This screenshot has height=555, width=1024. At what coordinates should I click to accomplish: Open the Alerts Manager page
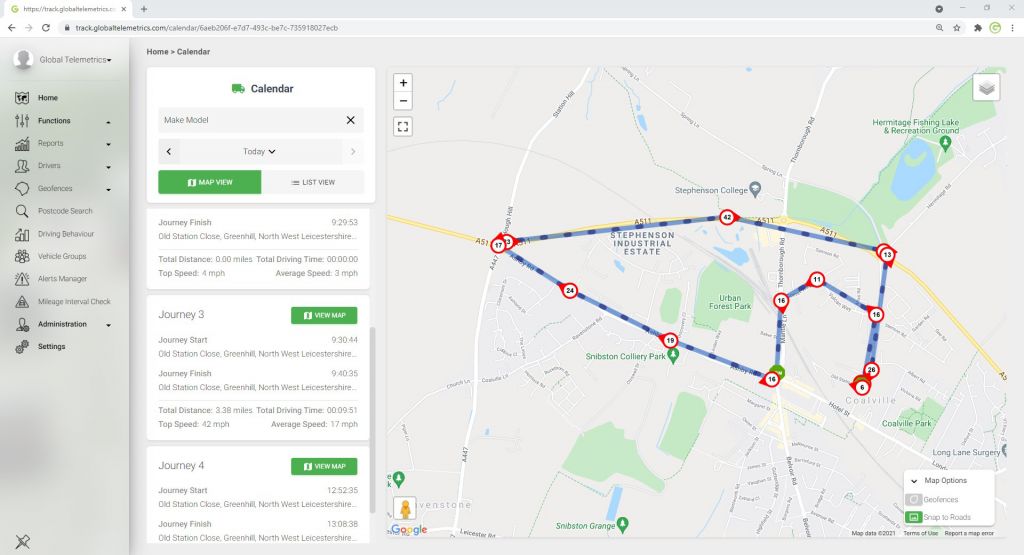point(62,279)
